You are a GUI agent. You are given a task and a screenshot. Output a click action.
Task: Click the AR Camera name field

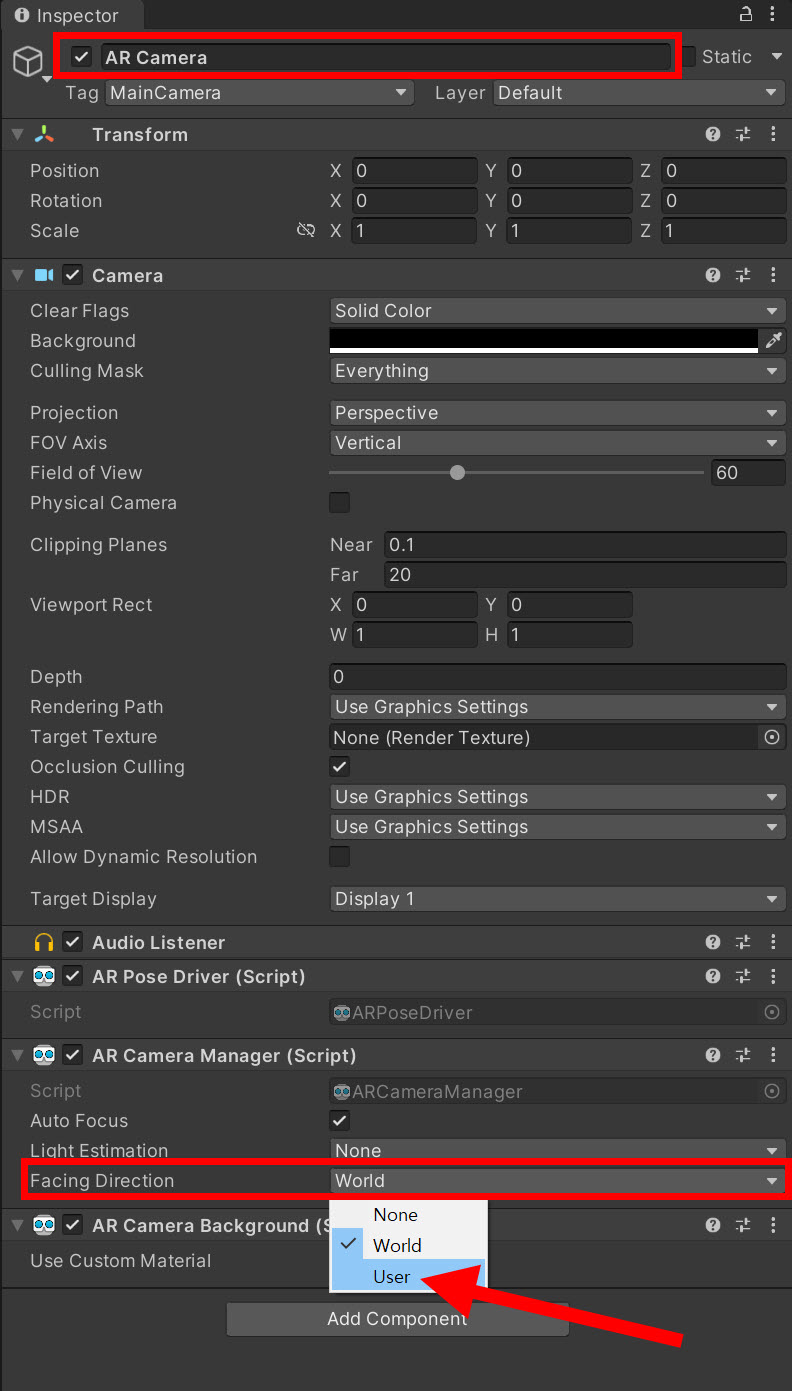[387, 57]
